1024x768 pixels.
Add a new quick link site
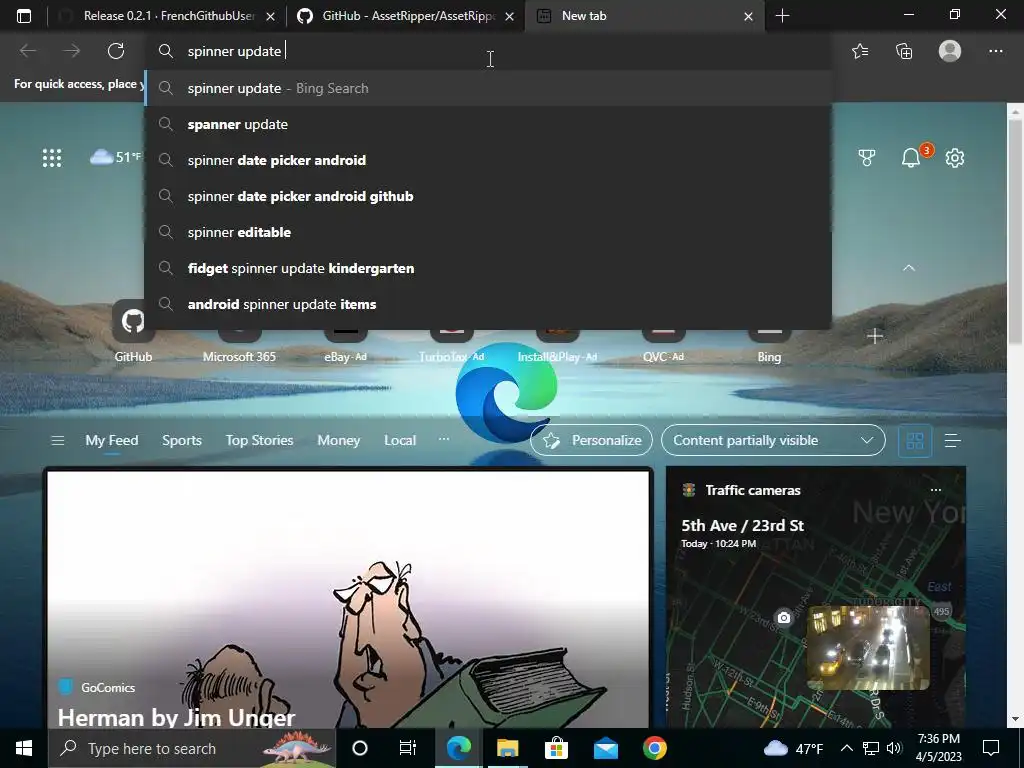[874, 336]
